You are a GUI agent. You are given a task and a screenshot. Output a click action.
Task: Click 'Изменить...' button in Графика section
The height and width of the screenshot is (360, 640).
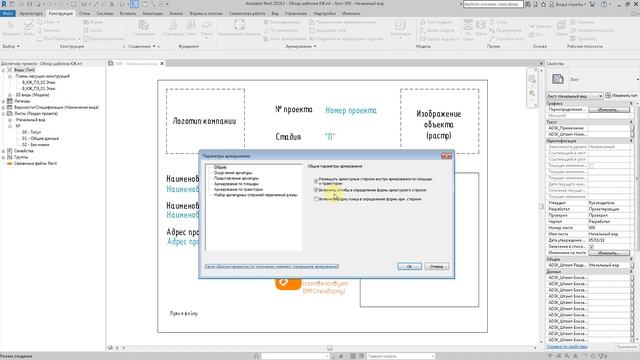coord(609,109)
